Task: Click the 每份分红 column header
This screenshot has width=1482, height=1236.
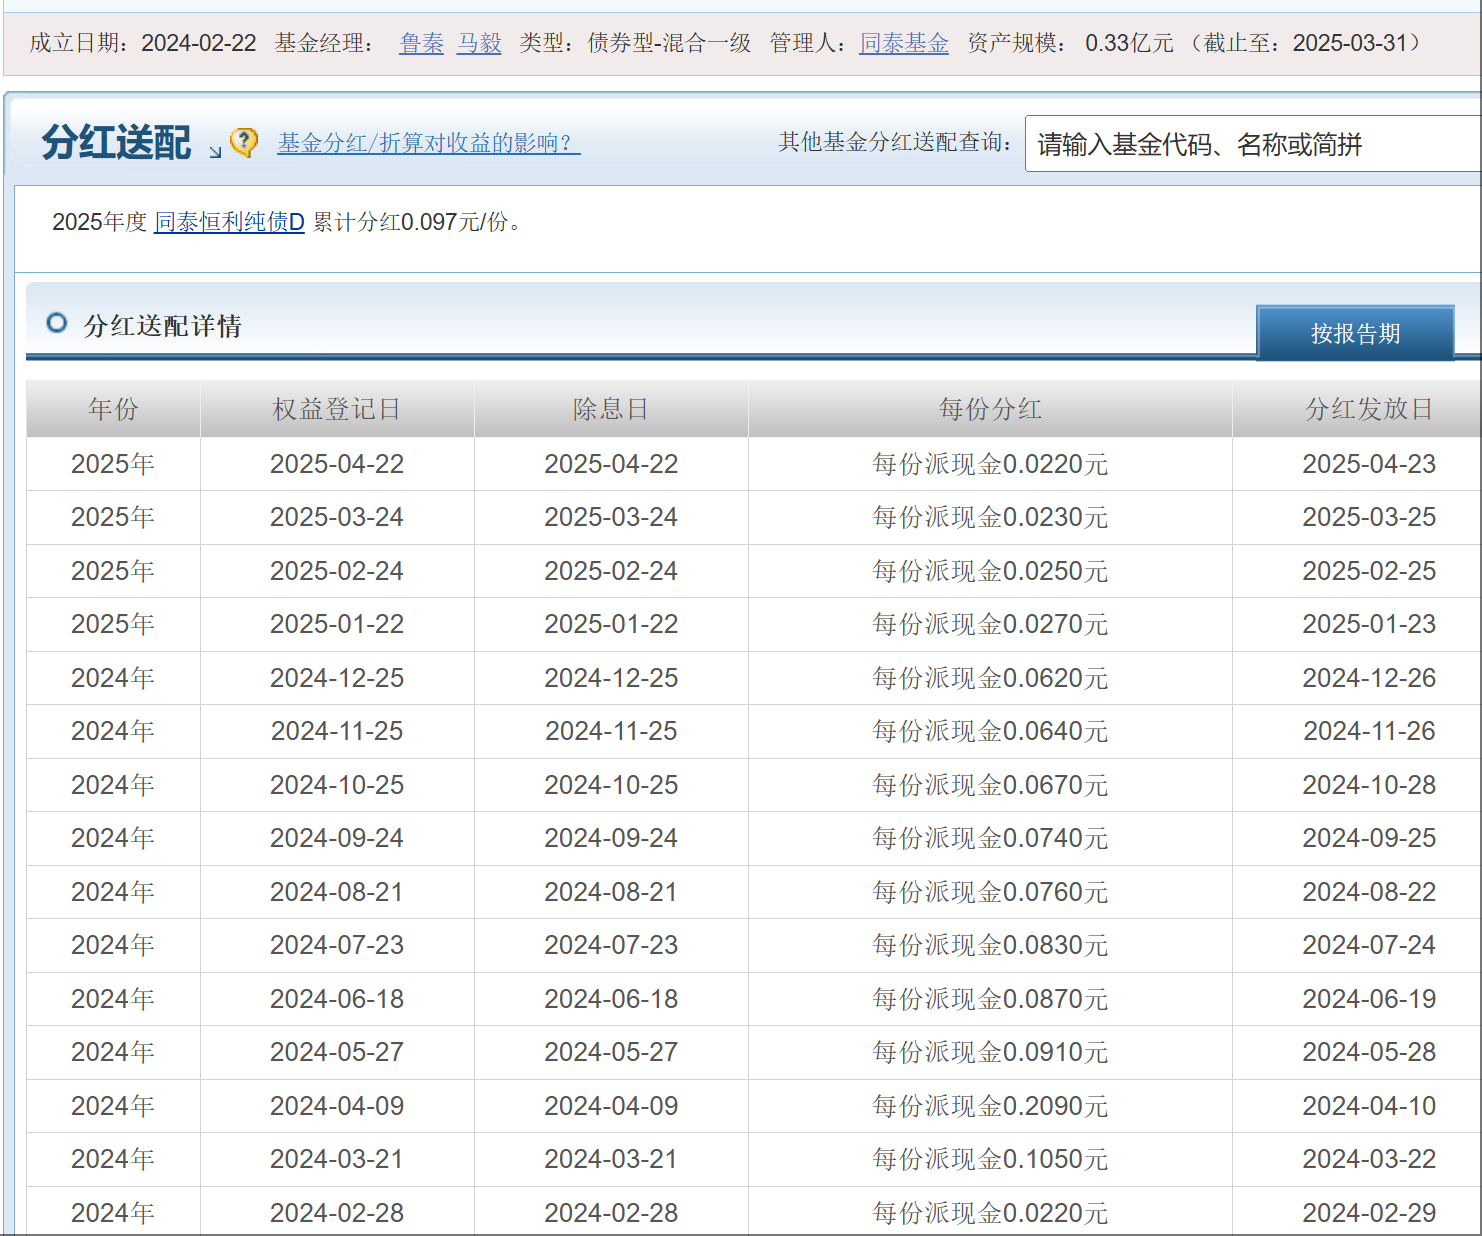Action: [990, 409]
